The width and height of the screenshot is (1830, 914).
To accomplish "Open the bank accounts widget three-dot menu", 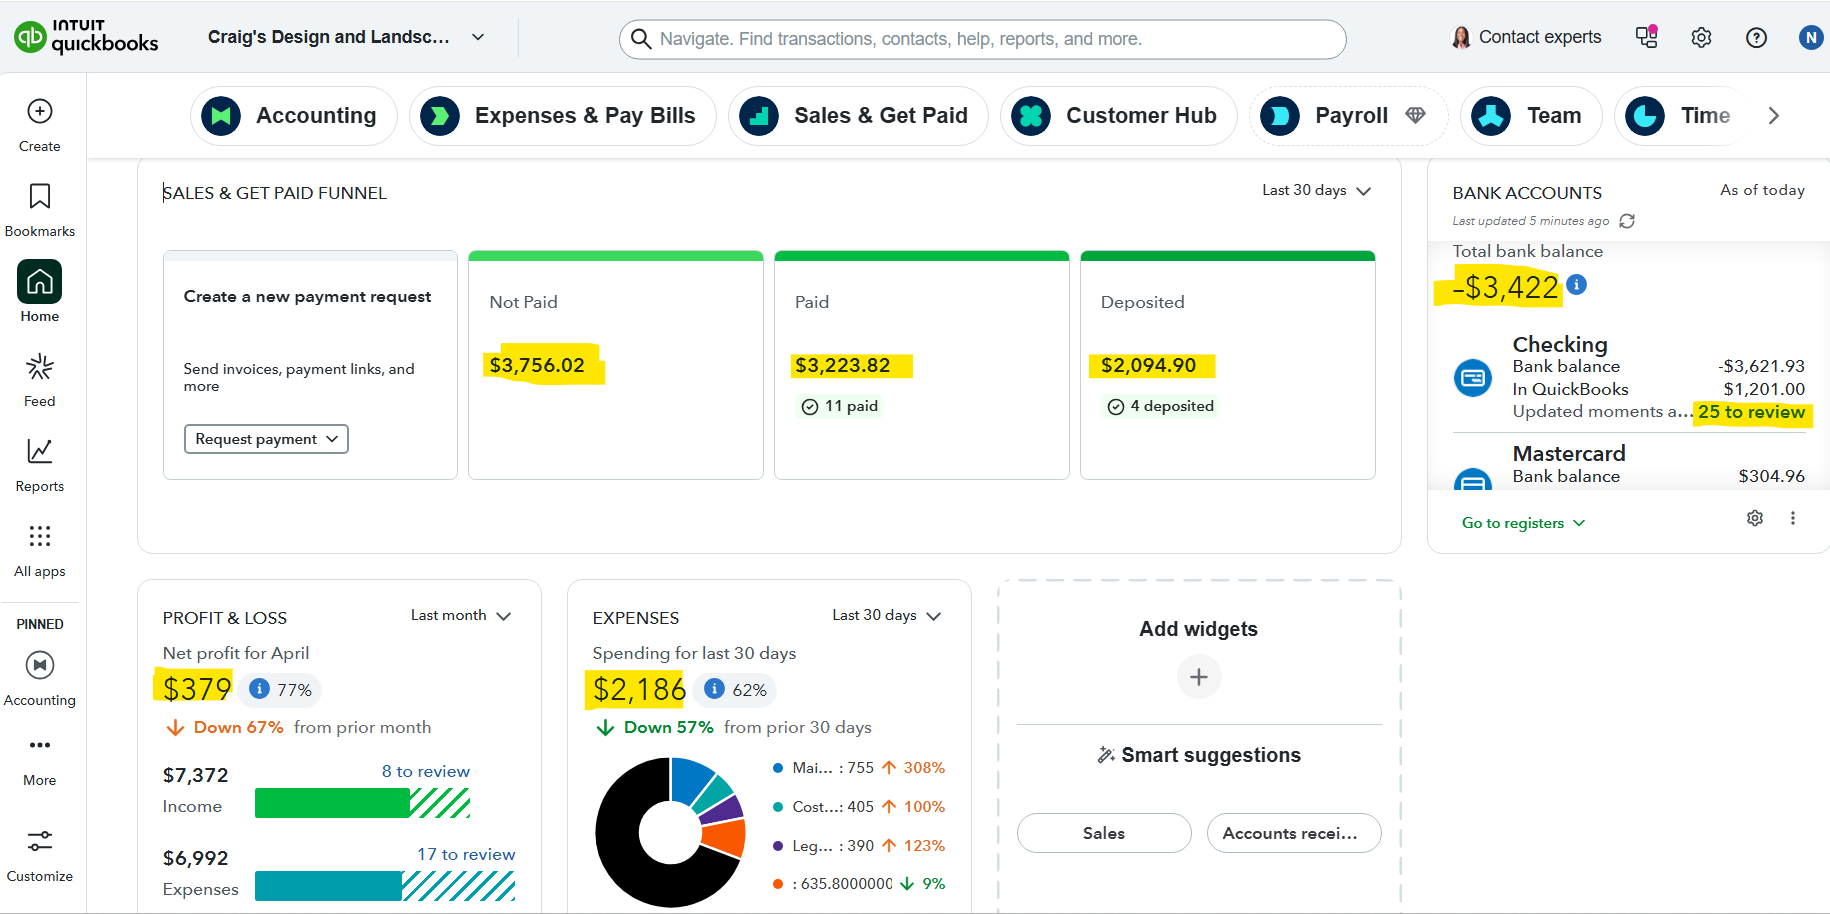I will coord(1793,518).
